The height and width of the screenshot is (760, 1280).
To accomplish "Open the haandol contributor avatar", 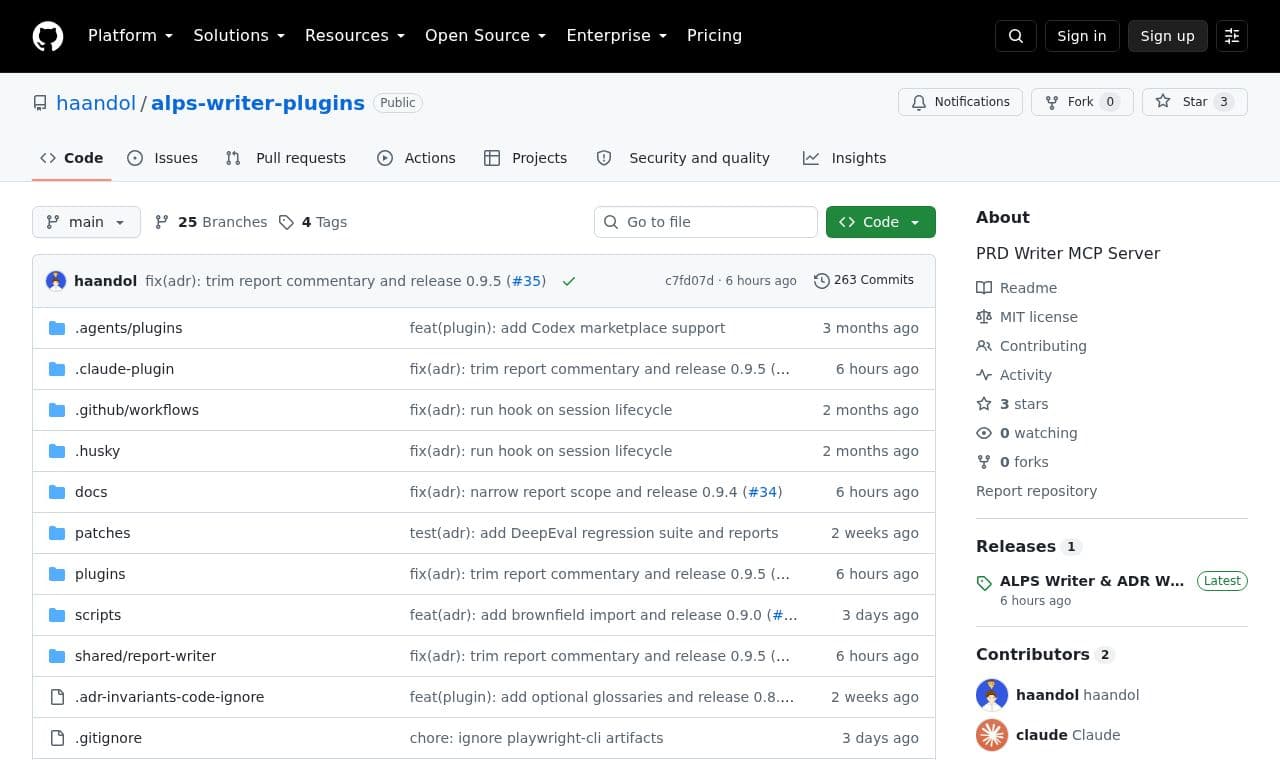I will pyautogui.click(x=992, y=695).
